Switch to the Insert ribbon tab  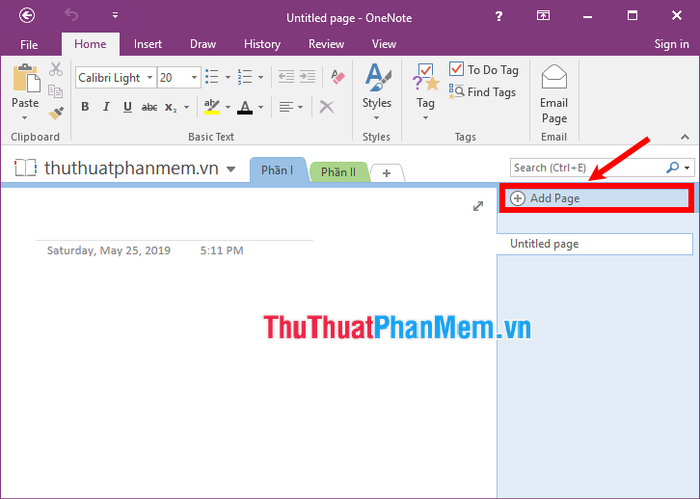[148, 44]
